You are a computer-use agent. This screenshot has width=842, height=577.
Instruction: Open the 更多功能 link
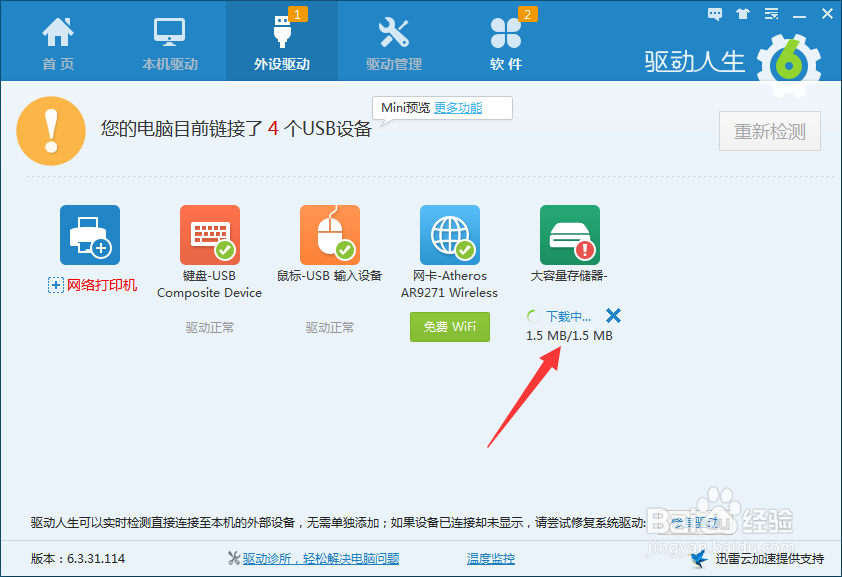coord(458,108)
